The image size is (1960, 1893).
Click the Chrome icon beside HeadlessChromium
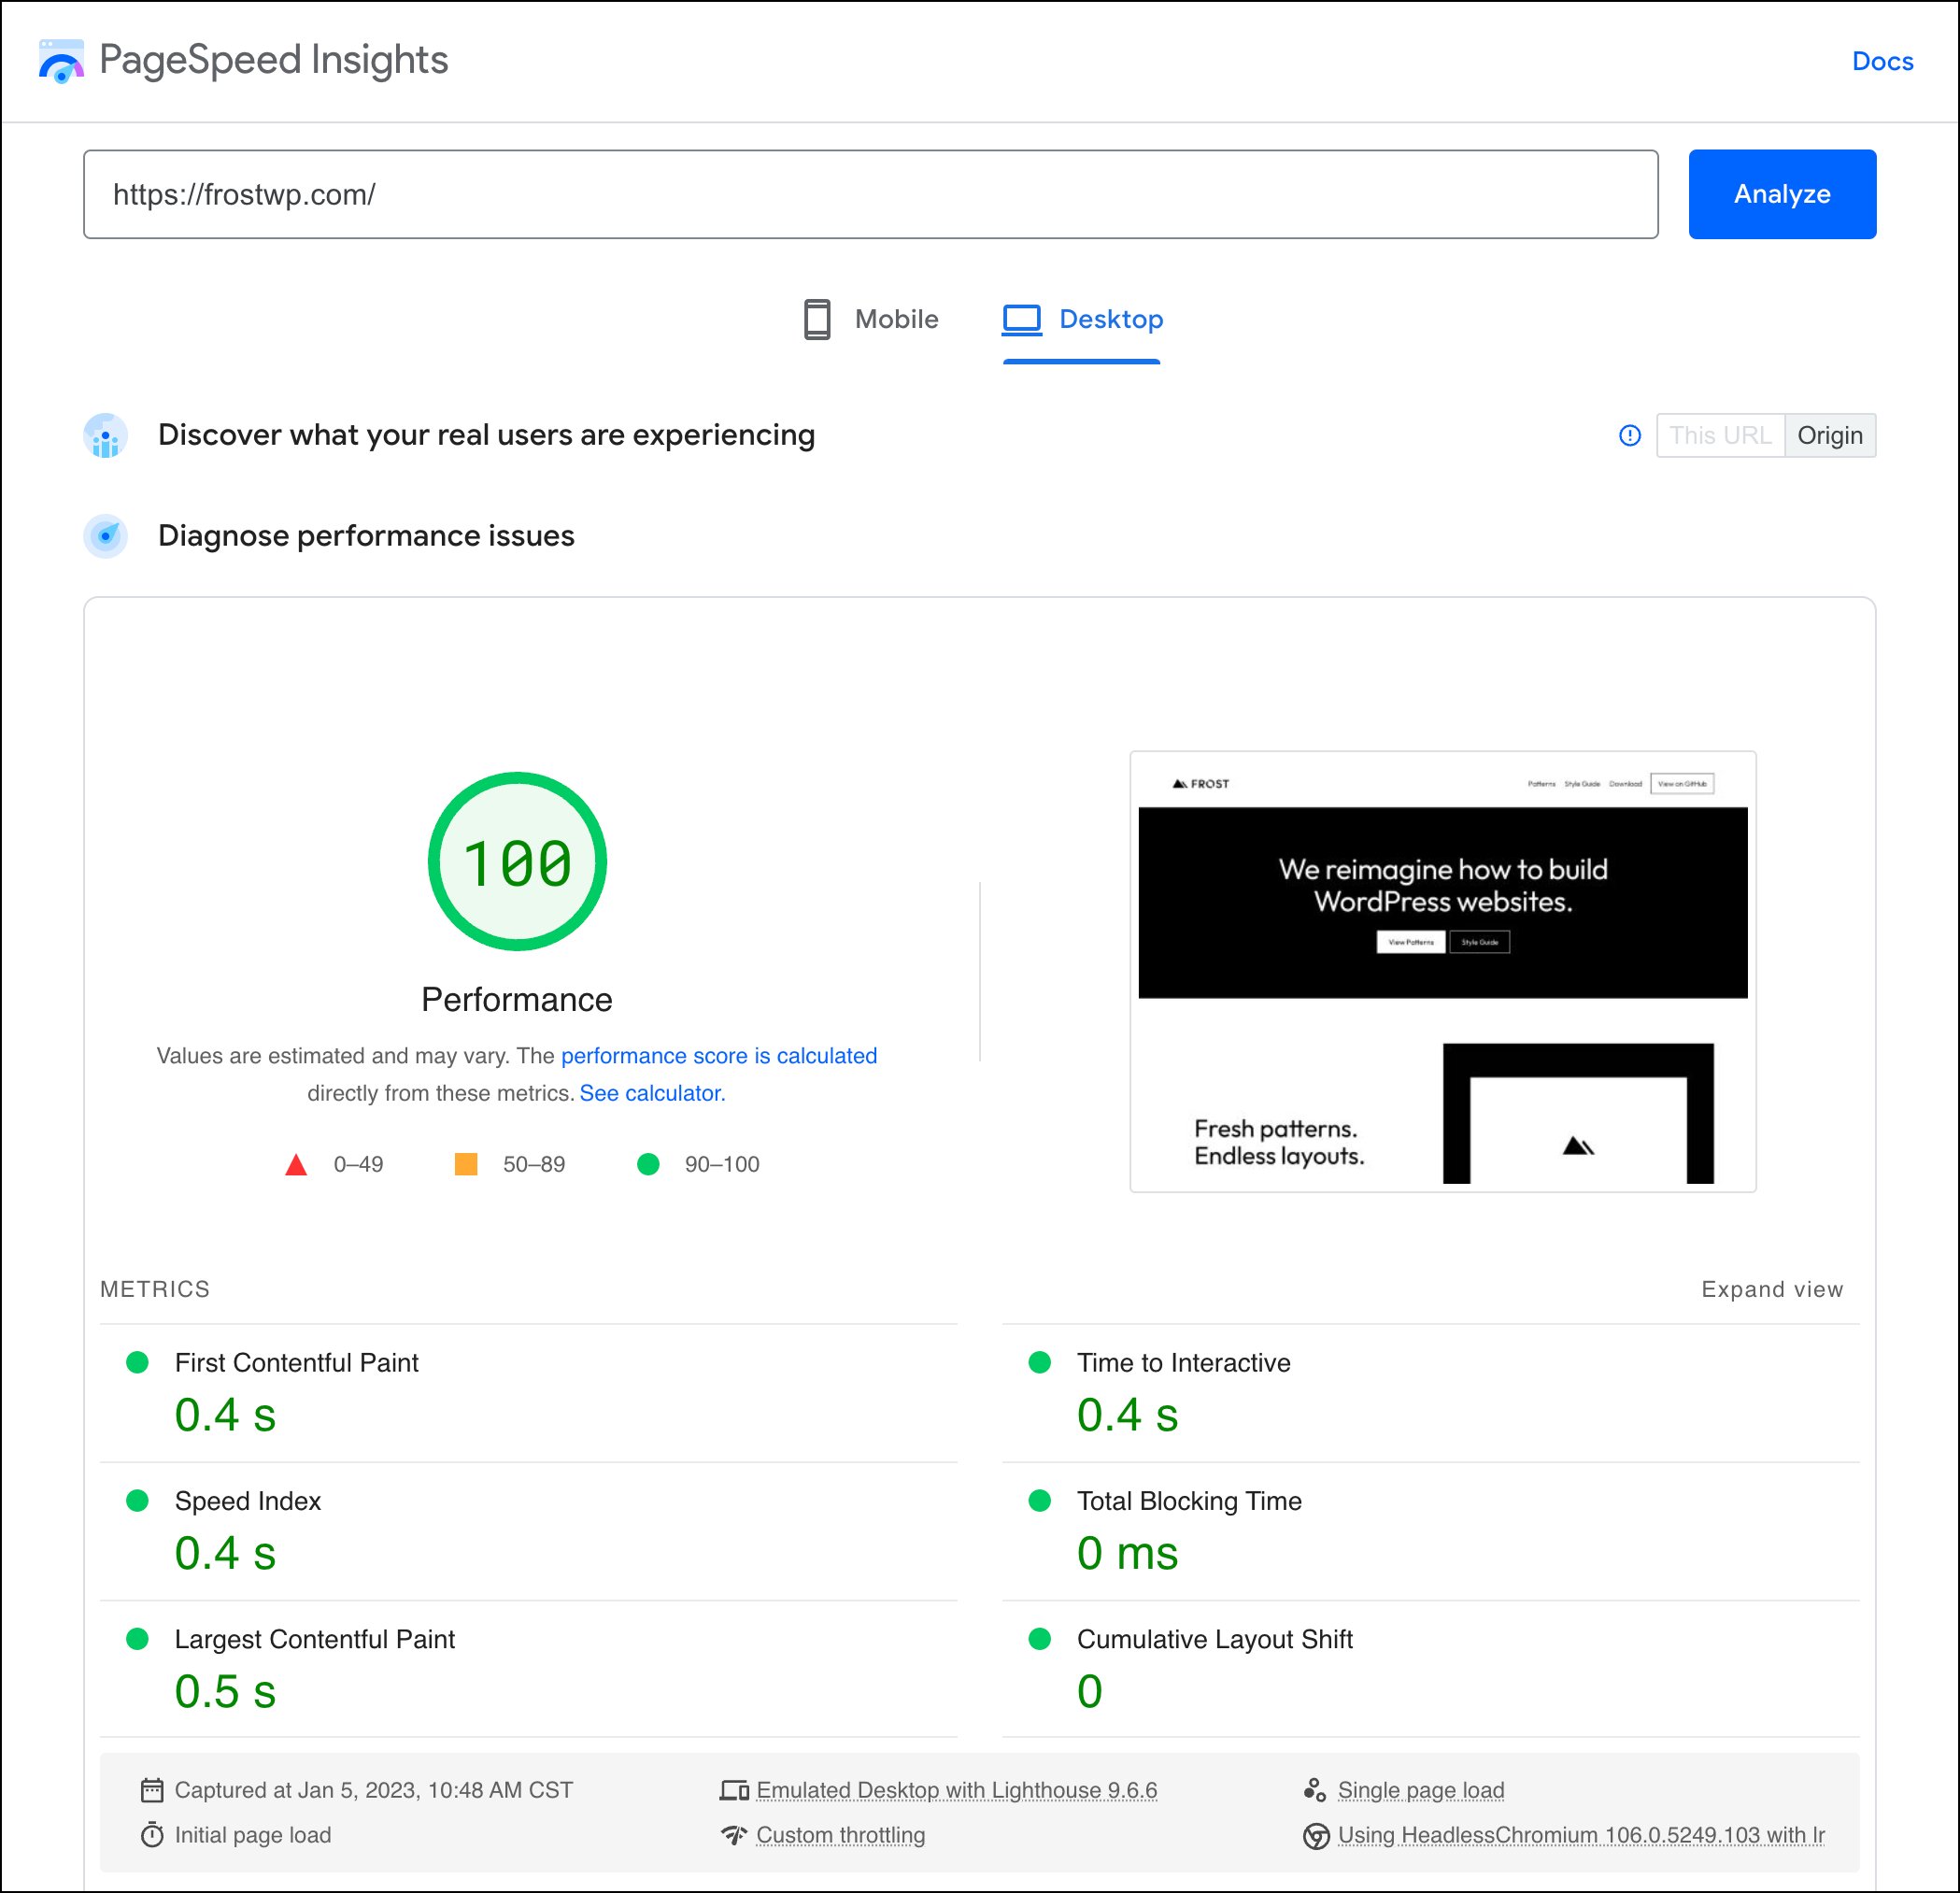point(1316,1836)
